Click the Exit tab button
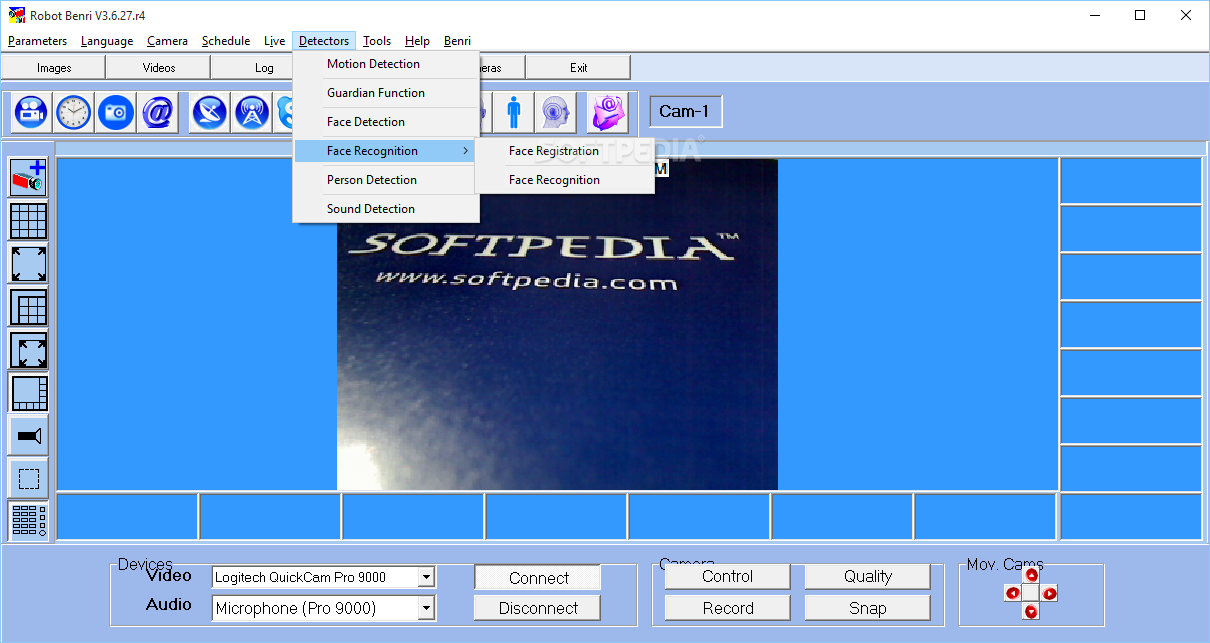The width and height of the screenshot is (1210, 643). tap(579, 68)
